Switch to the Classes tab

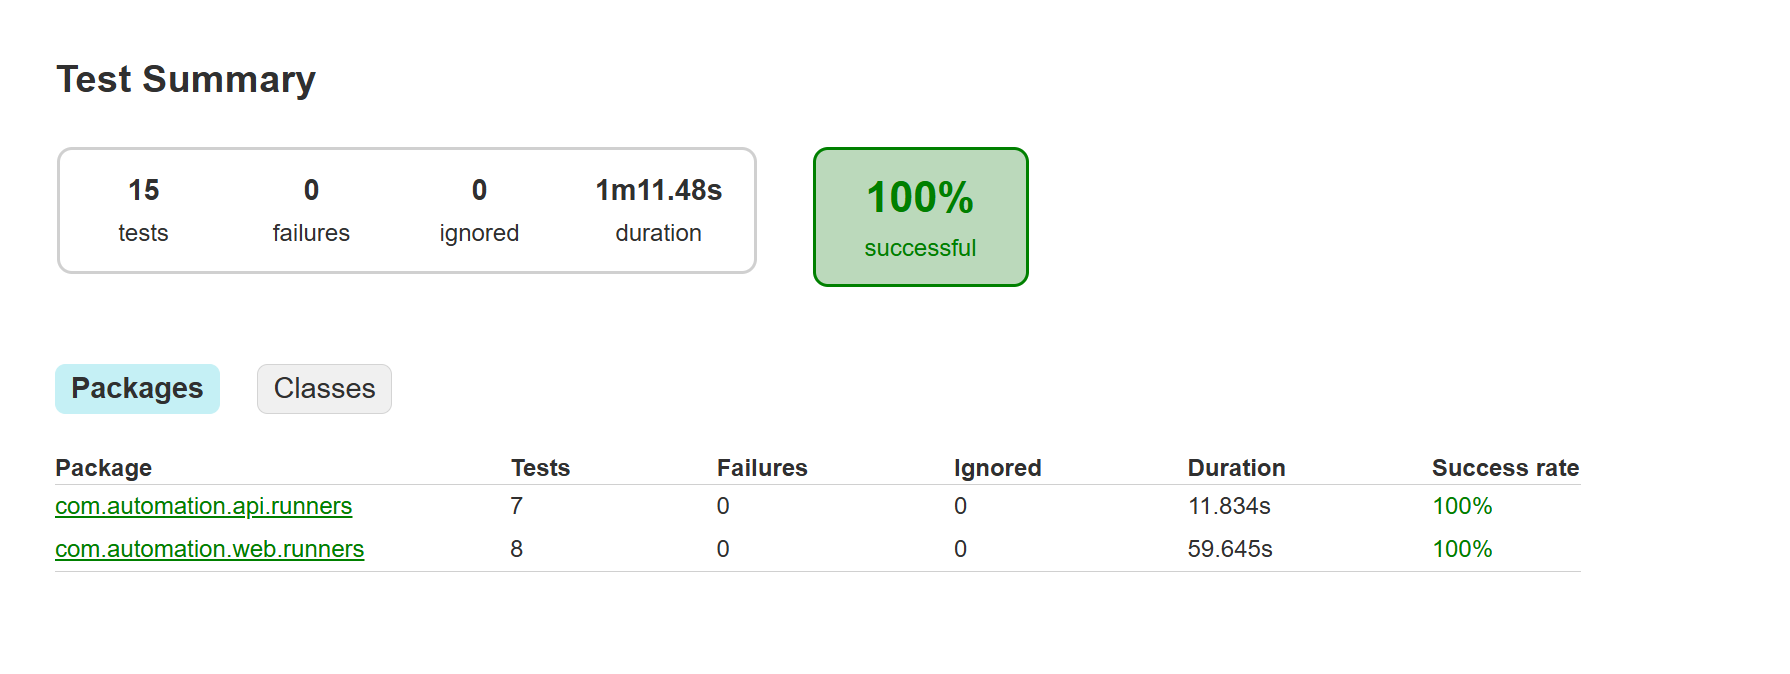324,388
